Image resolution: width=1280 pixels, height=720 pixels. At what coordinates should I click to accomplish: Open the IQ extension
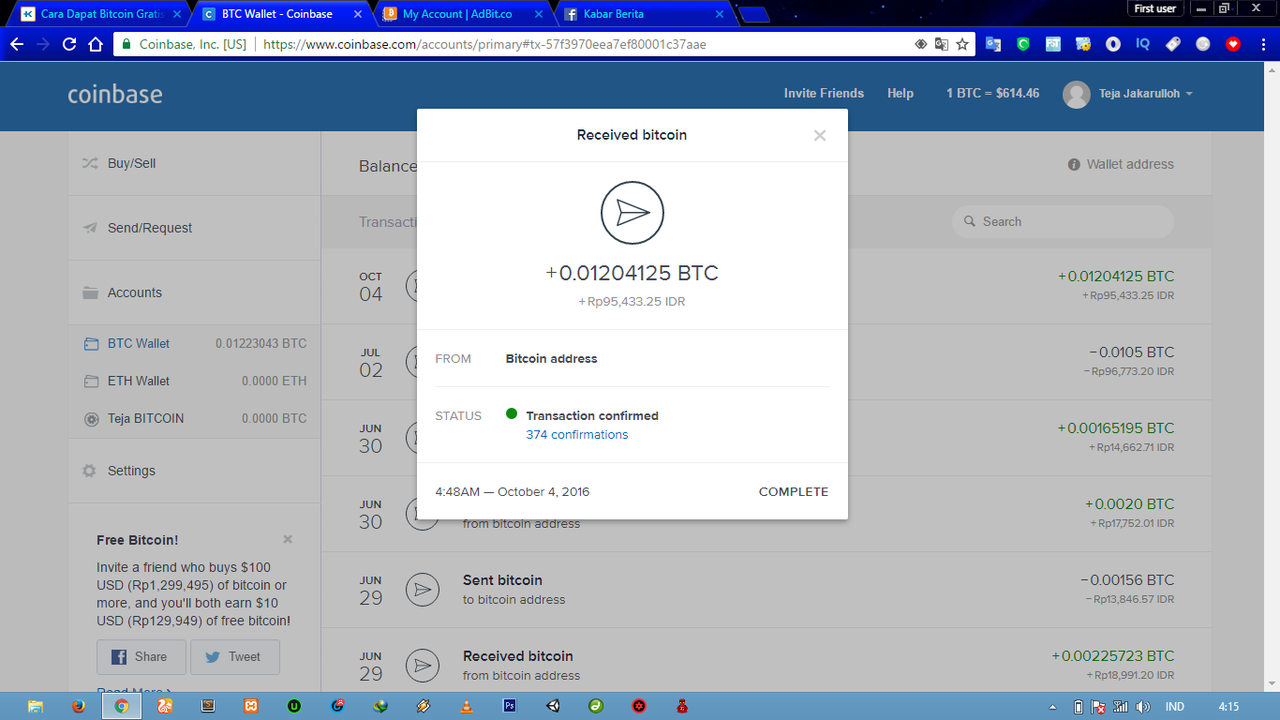click(1143, 44)
